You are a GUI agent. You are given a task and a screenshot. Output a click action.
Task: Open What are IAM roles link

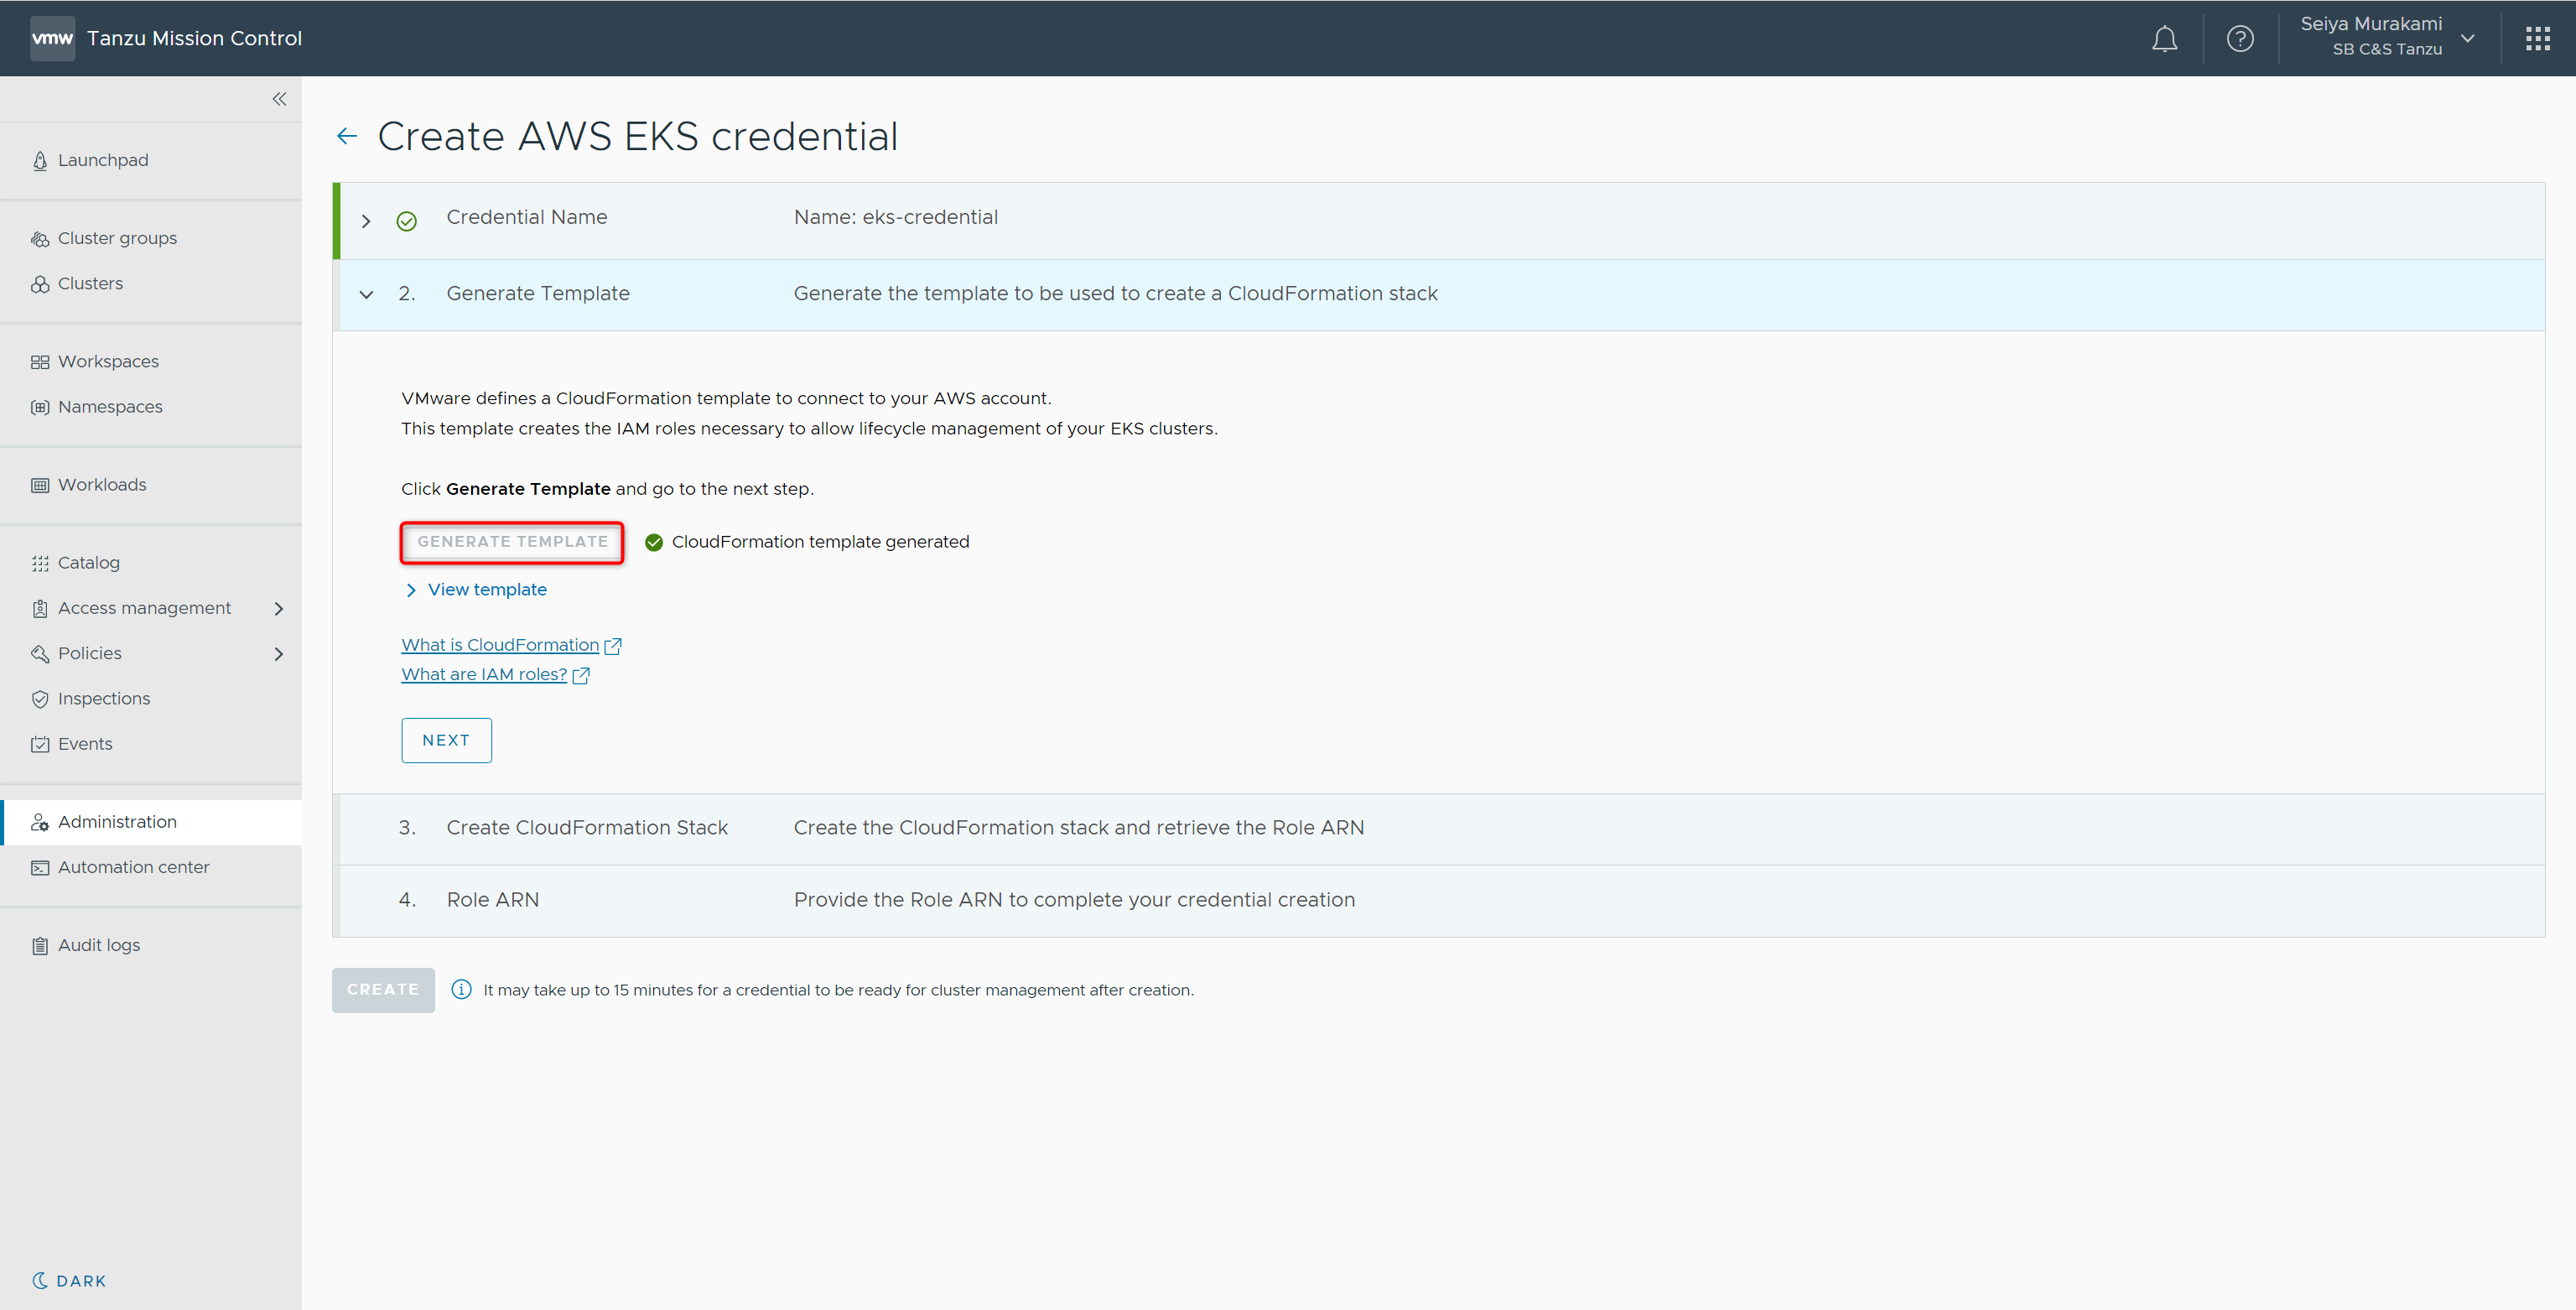tap(484, 675)
